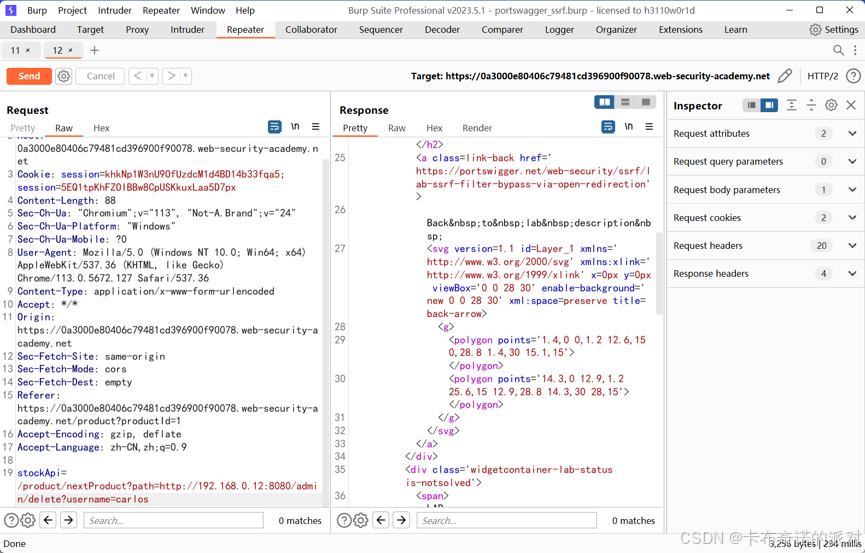Select combined tabbed layout view

pos(645,102)
